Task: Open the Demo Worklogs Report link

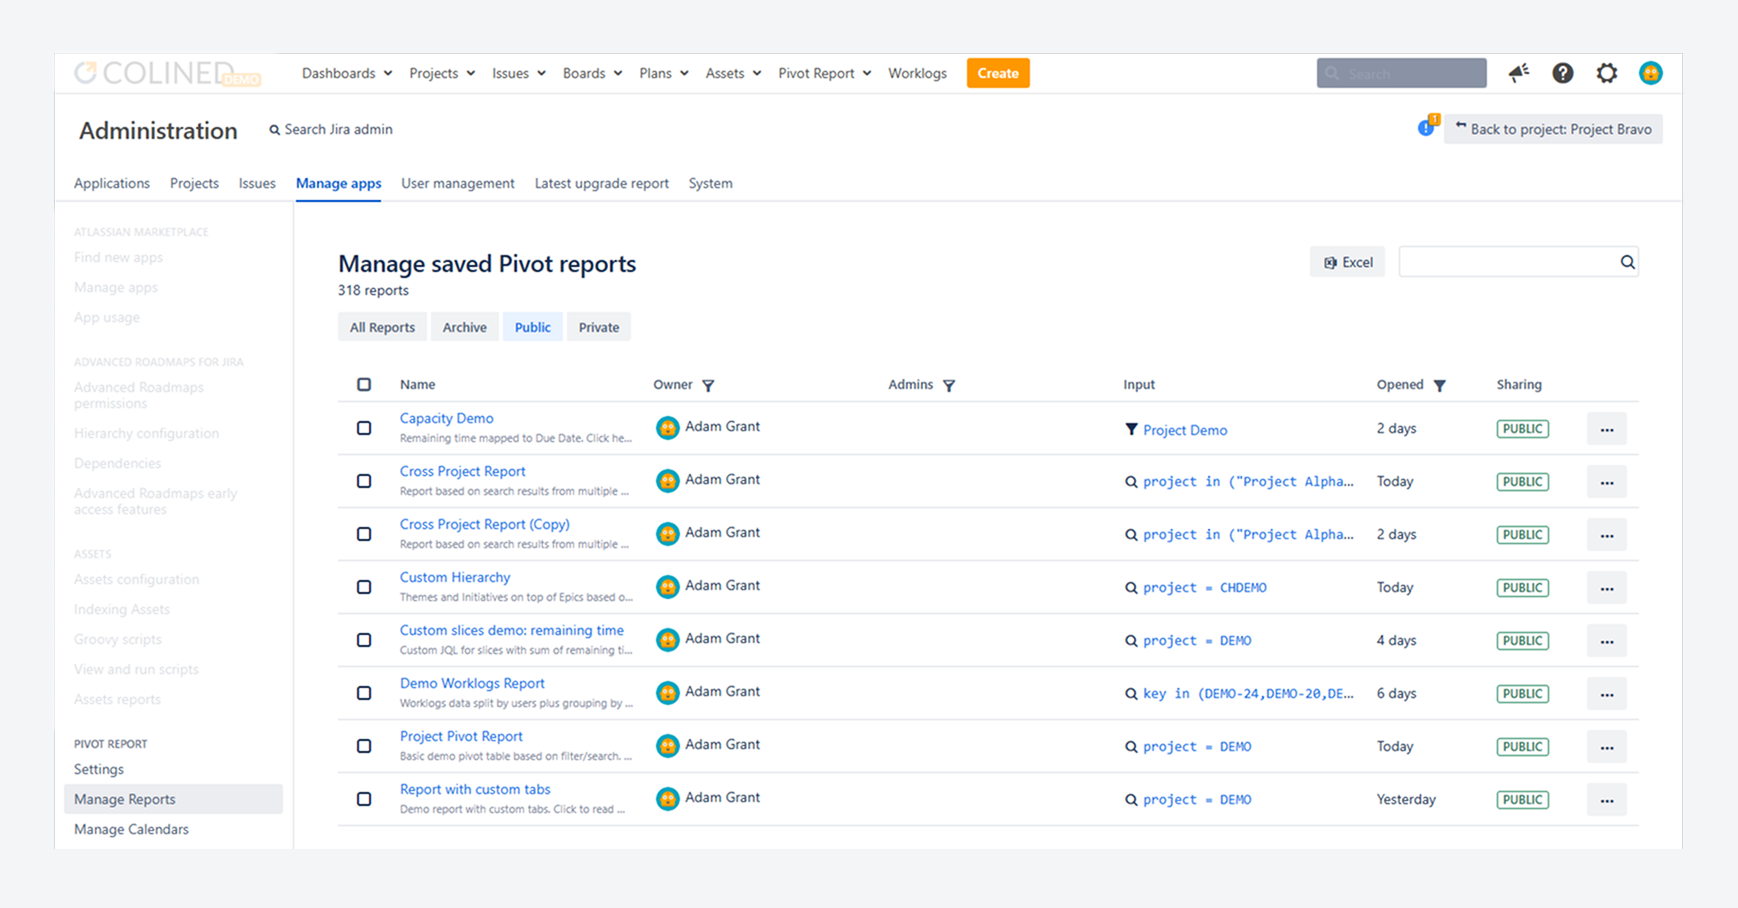Action: [472, 683]
